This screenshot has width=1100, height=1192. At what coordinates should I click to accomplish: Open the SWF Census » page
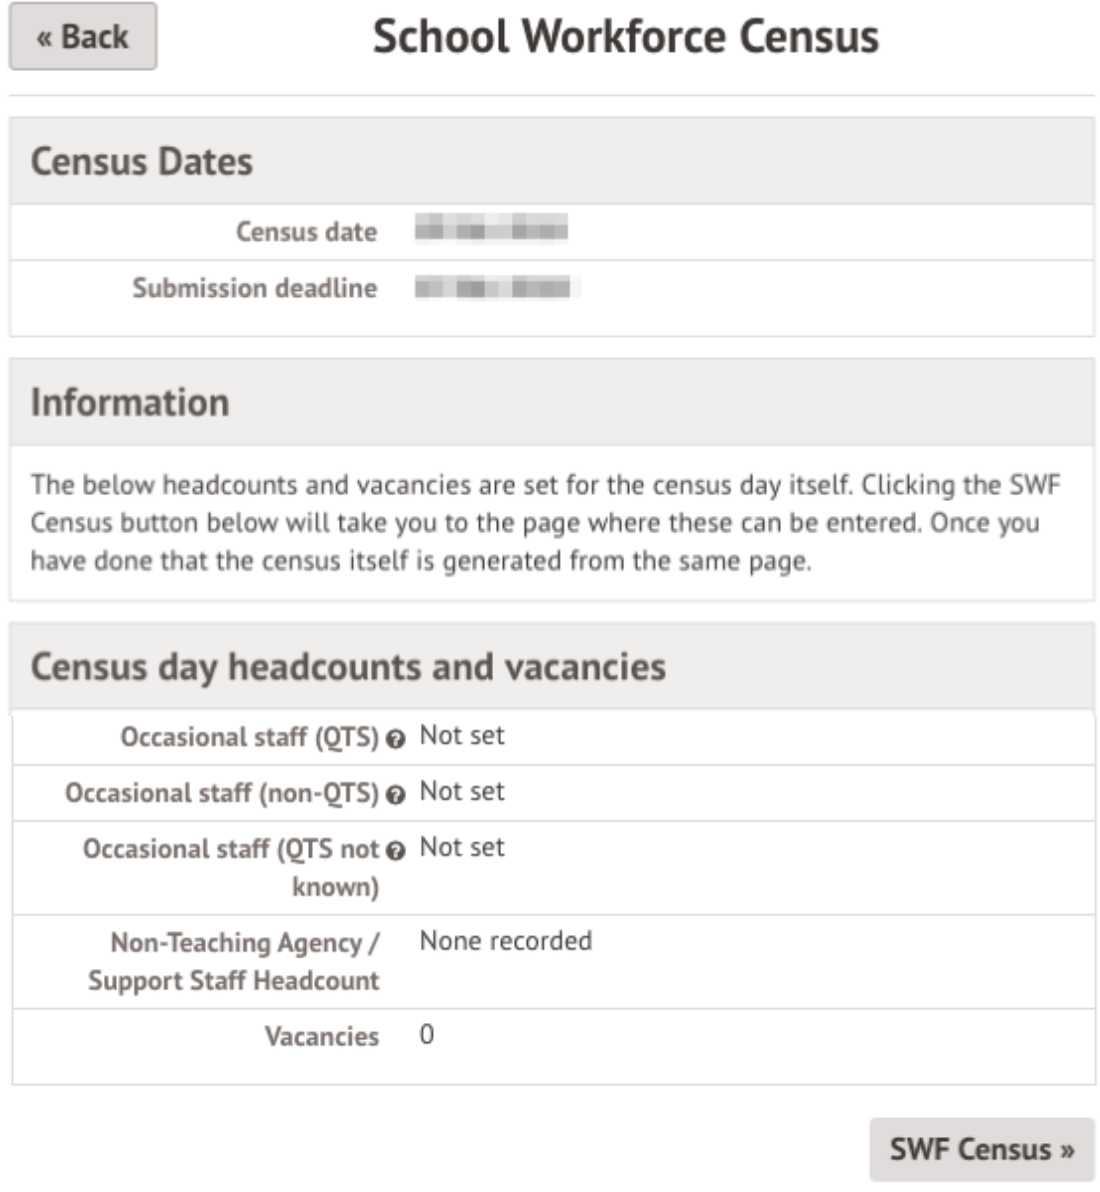click(x=981, y=1149)
